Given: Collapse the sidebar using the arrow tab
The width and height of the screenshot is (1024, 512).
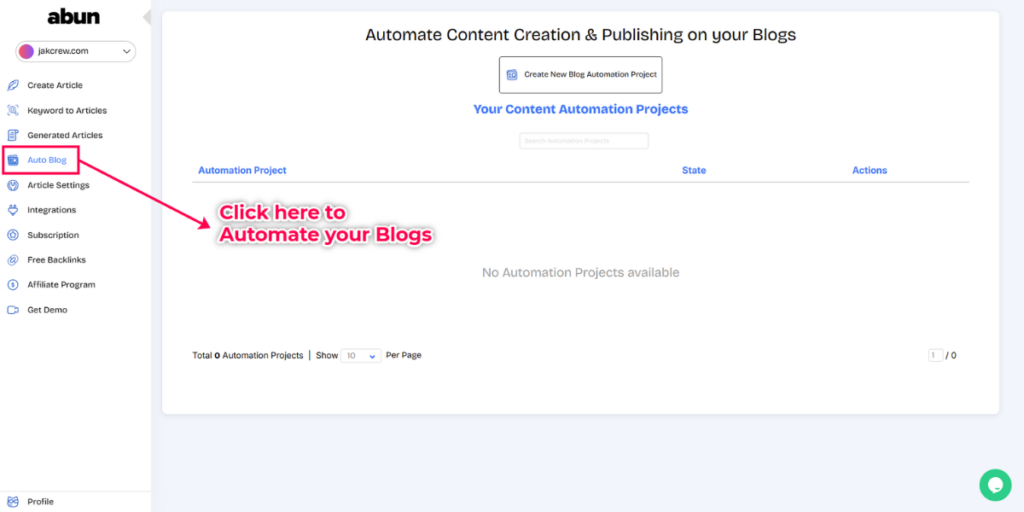Looking at the screenshot, I should [x=147, y=17].
